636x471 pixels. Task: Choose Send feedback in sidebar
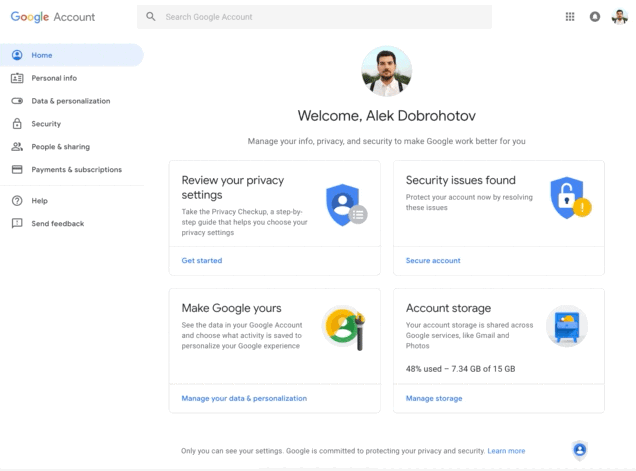coord(72,223)
